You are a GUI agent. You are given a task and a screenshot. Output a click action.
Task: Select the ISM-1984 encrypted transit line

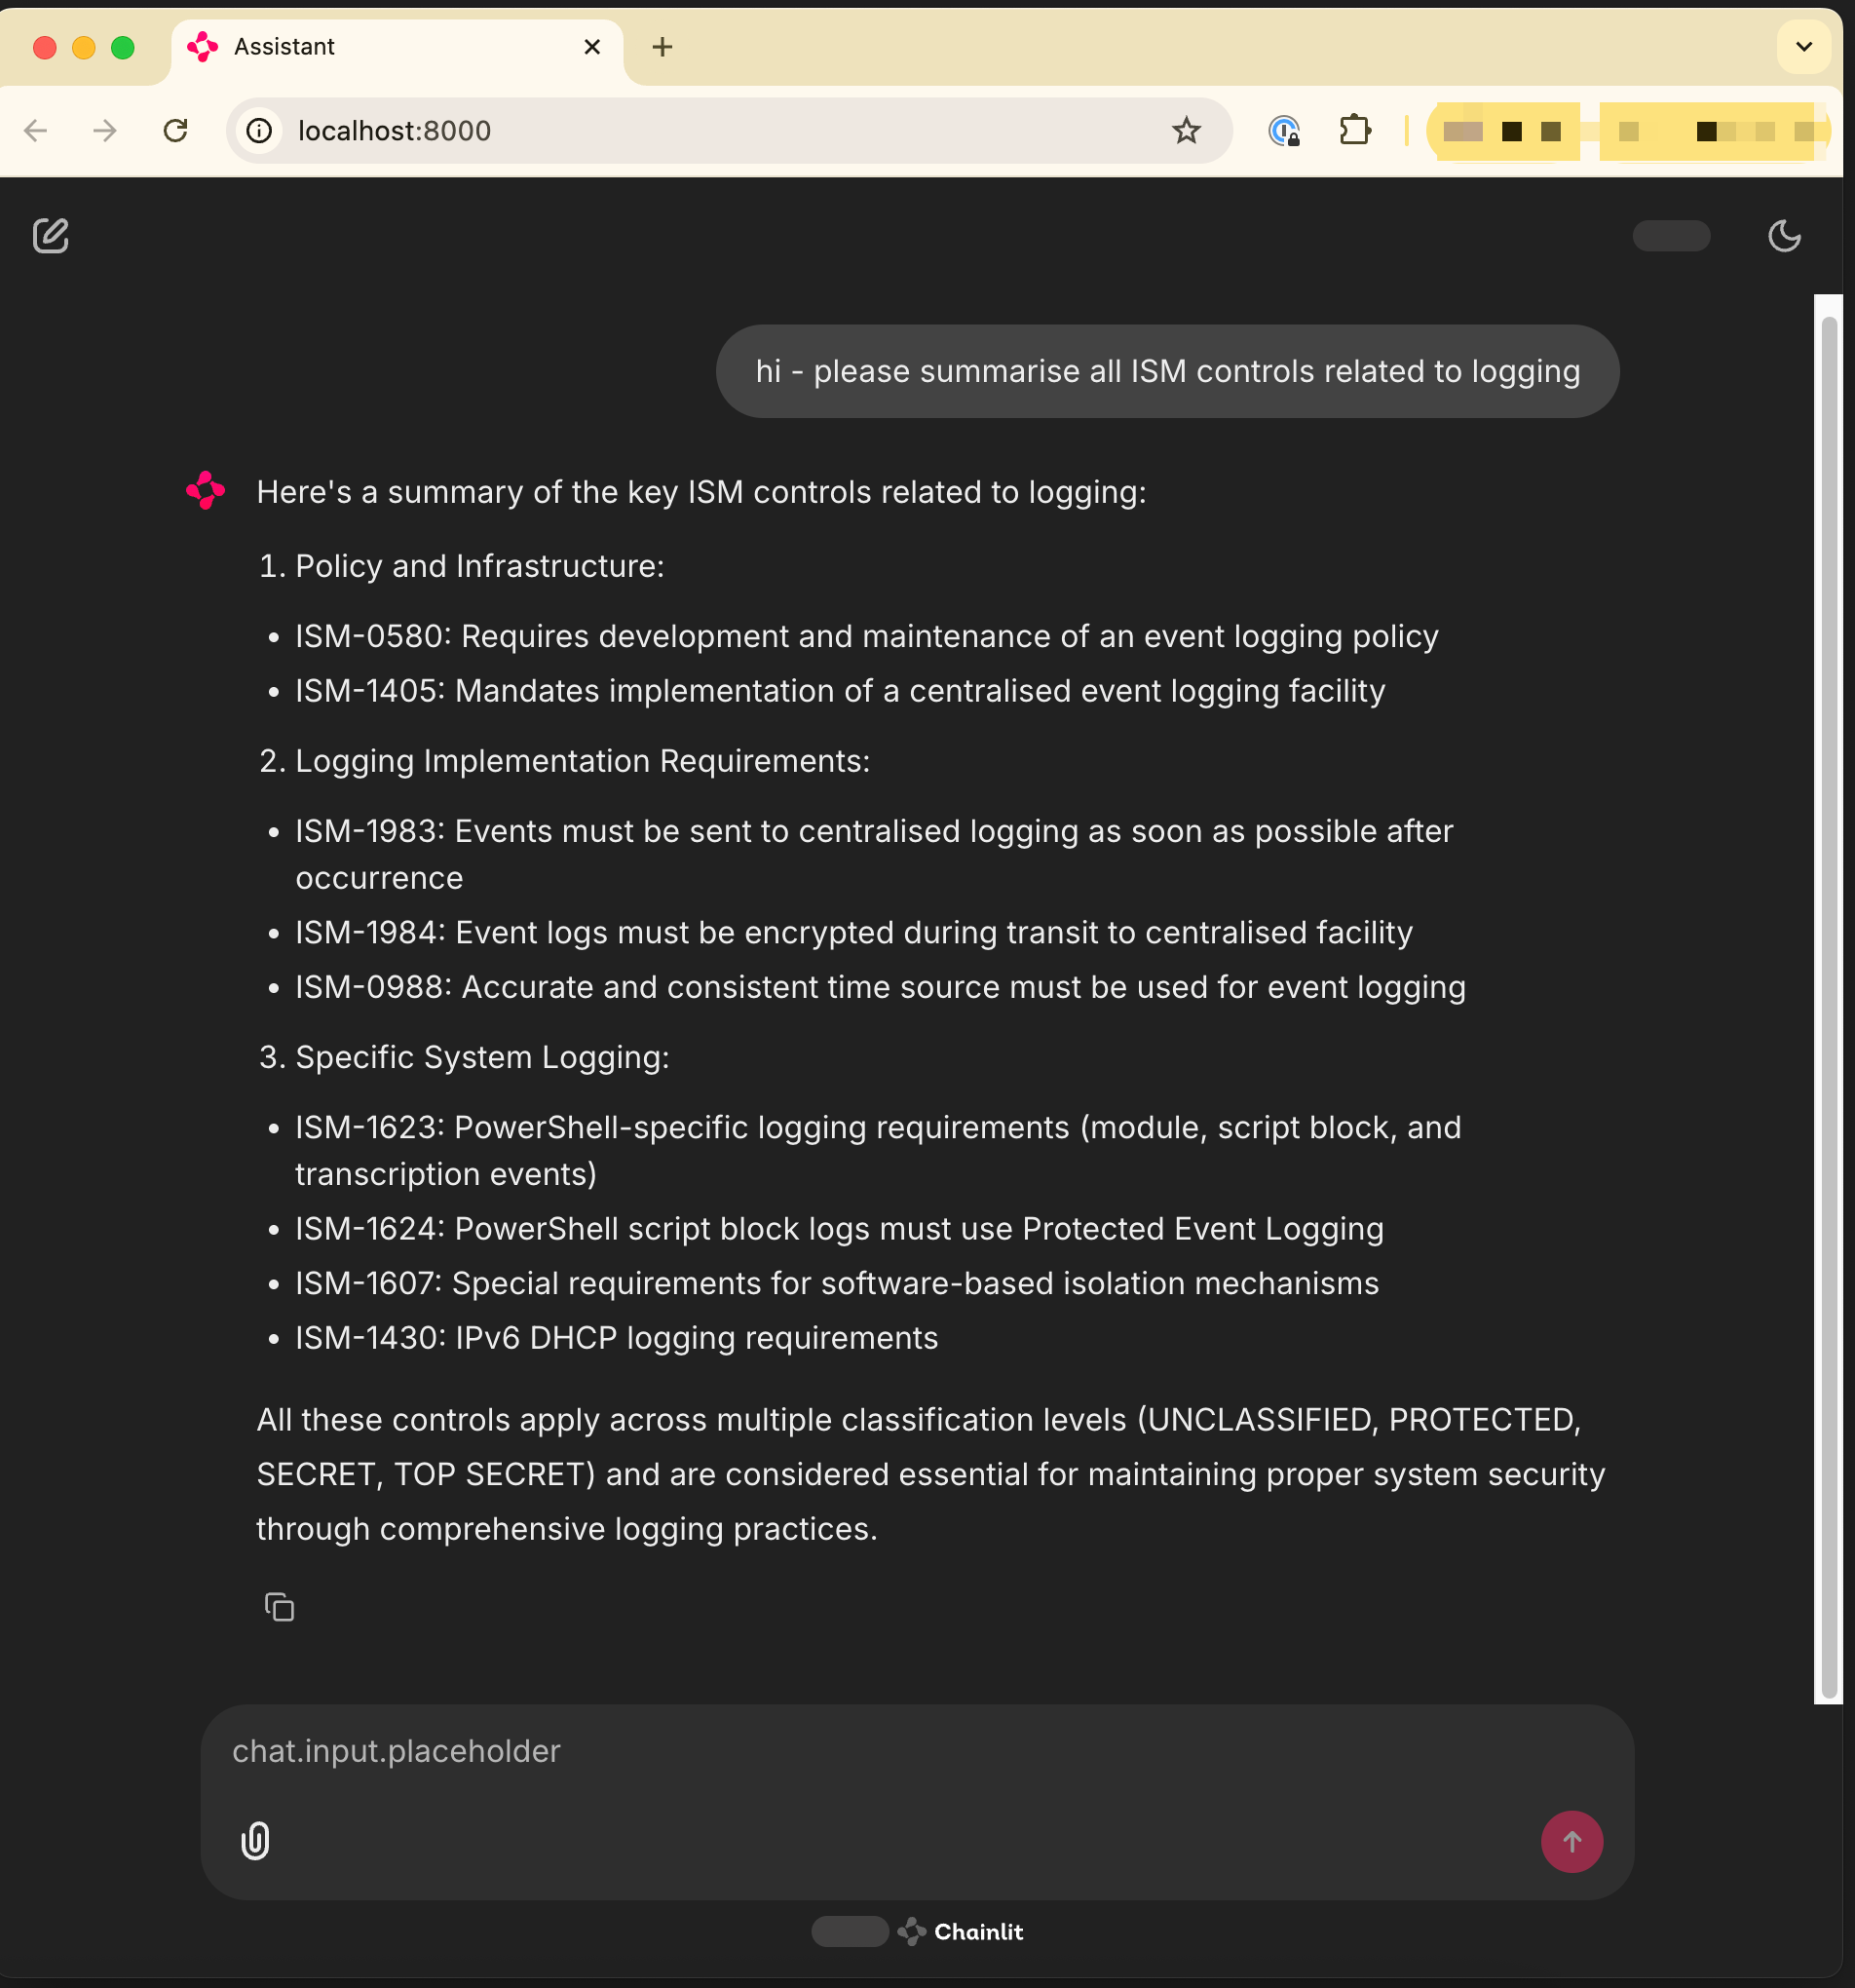tap(853, 932)
